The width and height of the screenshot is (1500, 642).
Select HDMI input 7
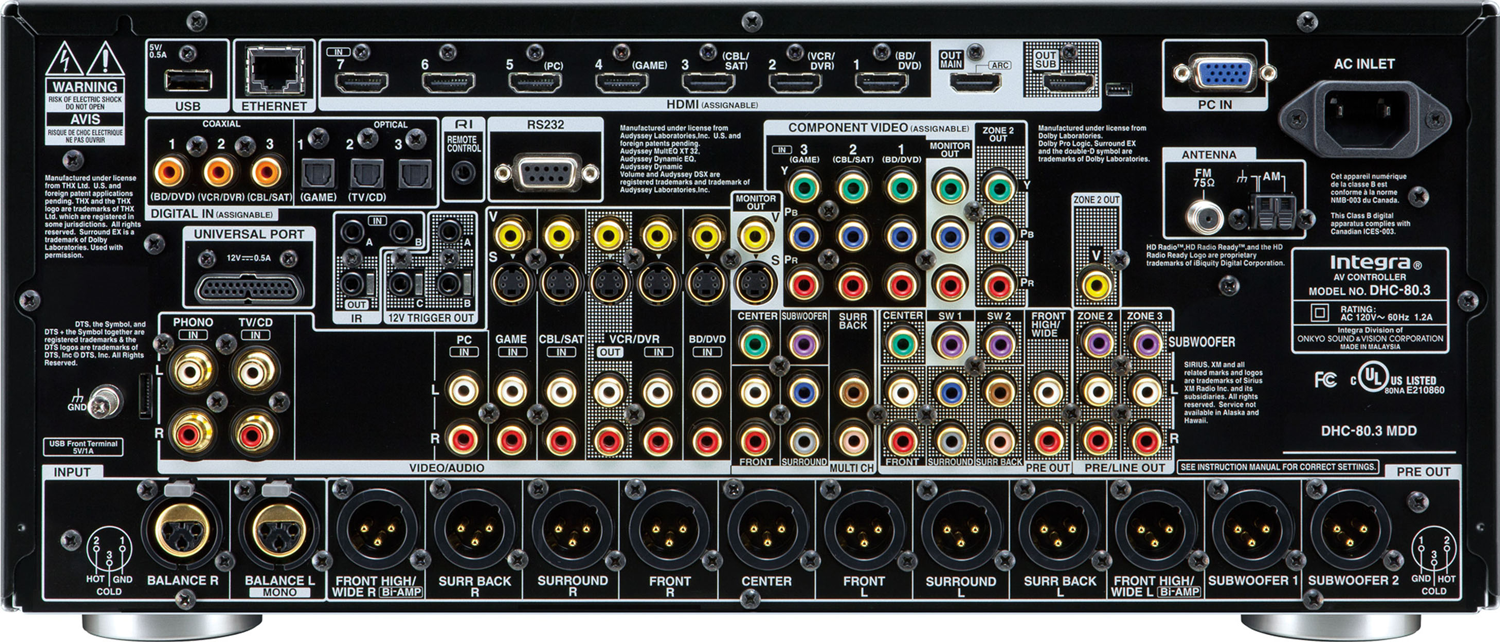click(x=360, y=82)
